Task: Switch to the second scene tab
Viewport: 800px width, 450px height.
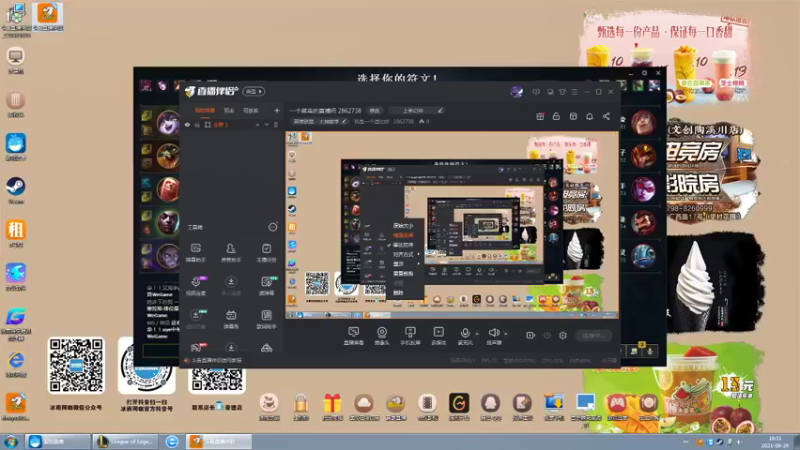Action: pyautogui.click(x=229, y=110)
